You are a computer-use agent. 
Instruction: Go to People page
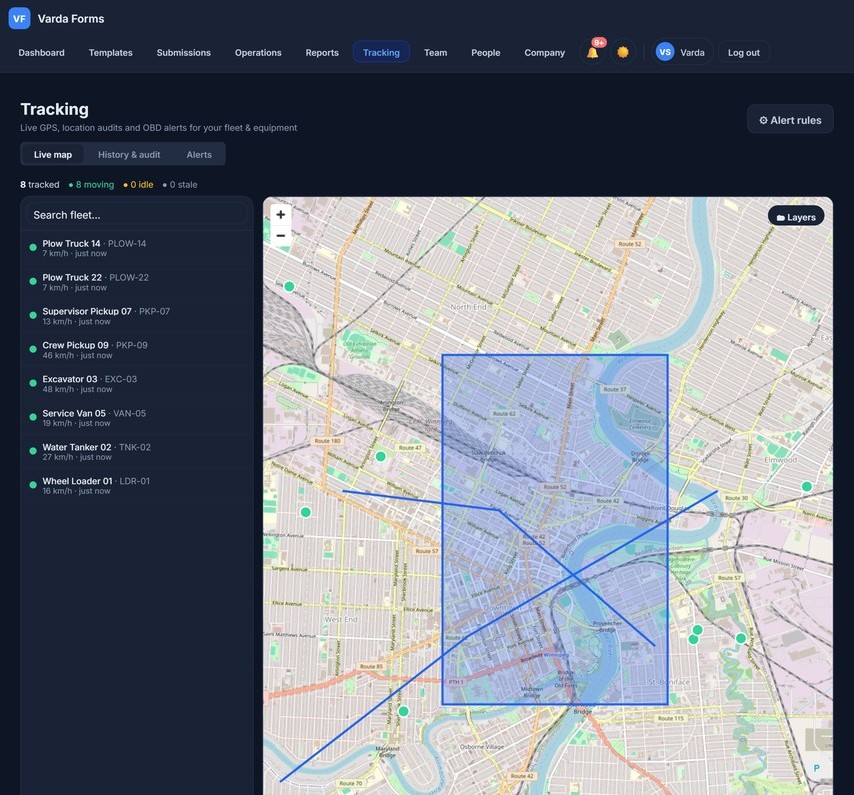click(x=485, y=52)
